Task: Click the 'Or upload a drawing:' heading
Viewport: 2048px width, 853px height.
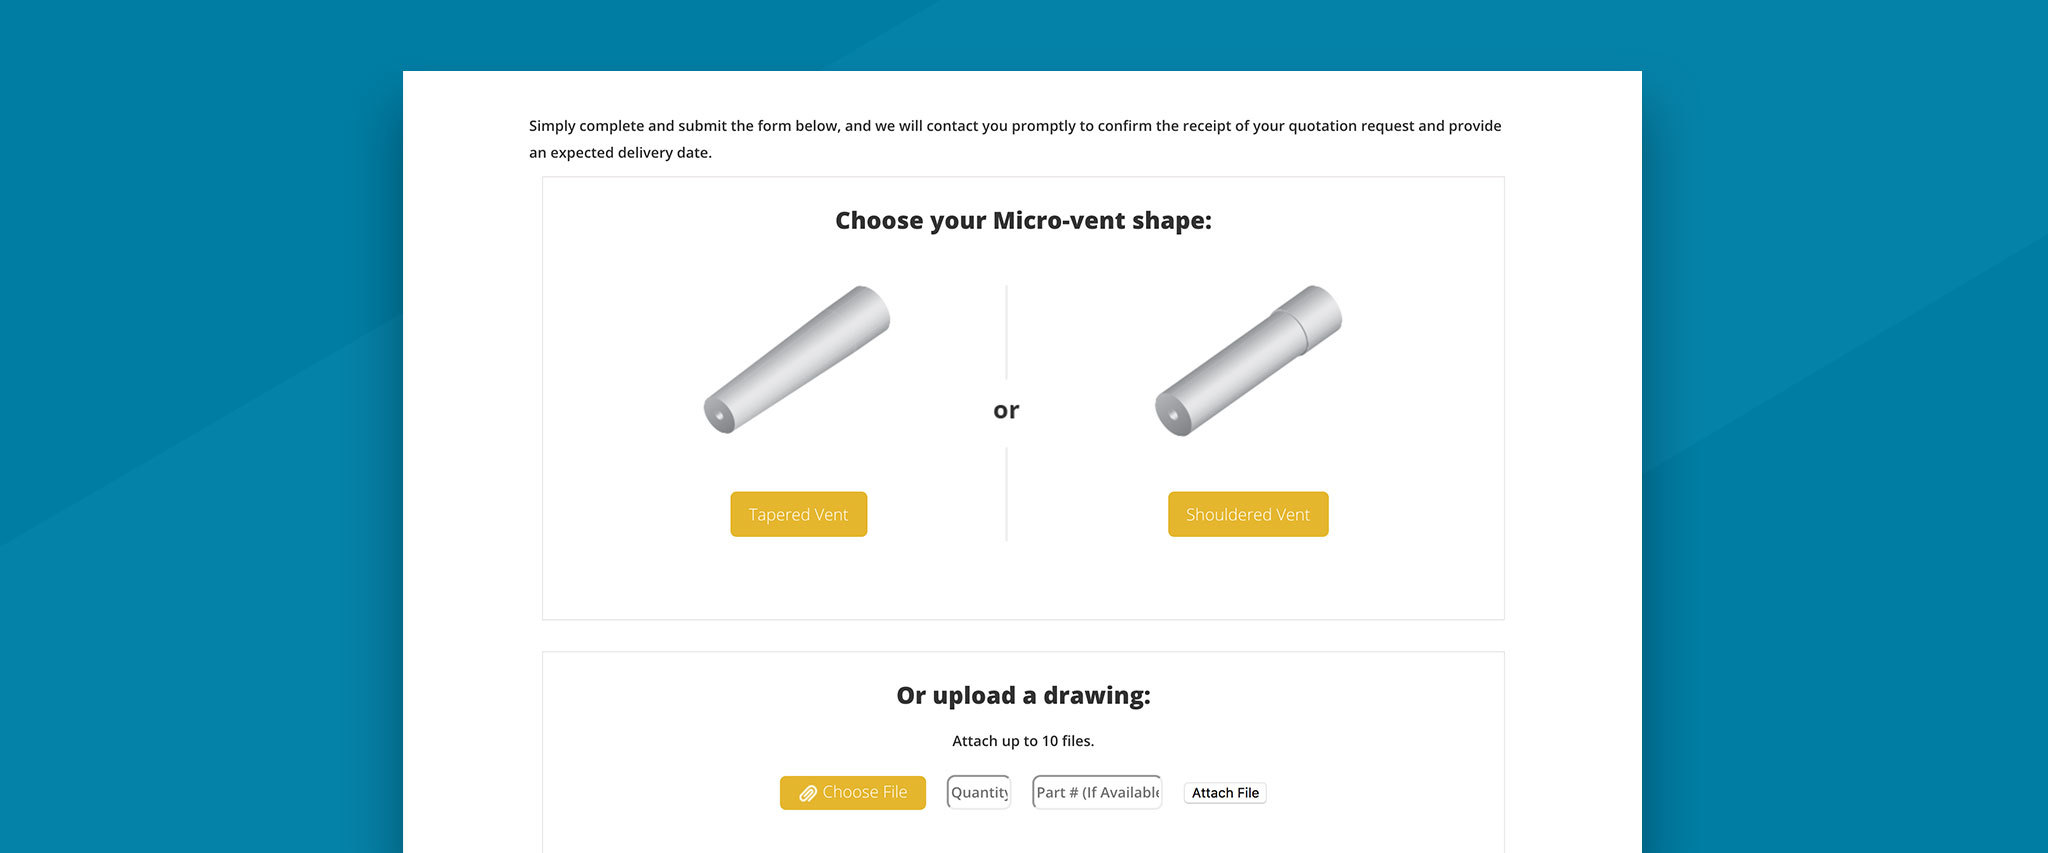Action: [1023, 695]
